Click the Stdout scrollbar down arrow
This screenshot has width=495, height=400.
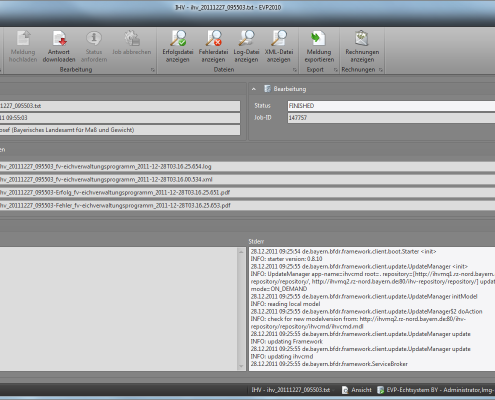241,366
